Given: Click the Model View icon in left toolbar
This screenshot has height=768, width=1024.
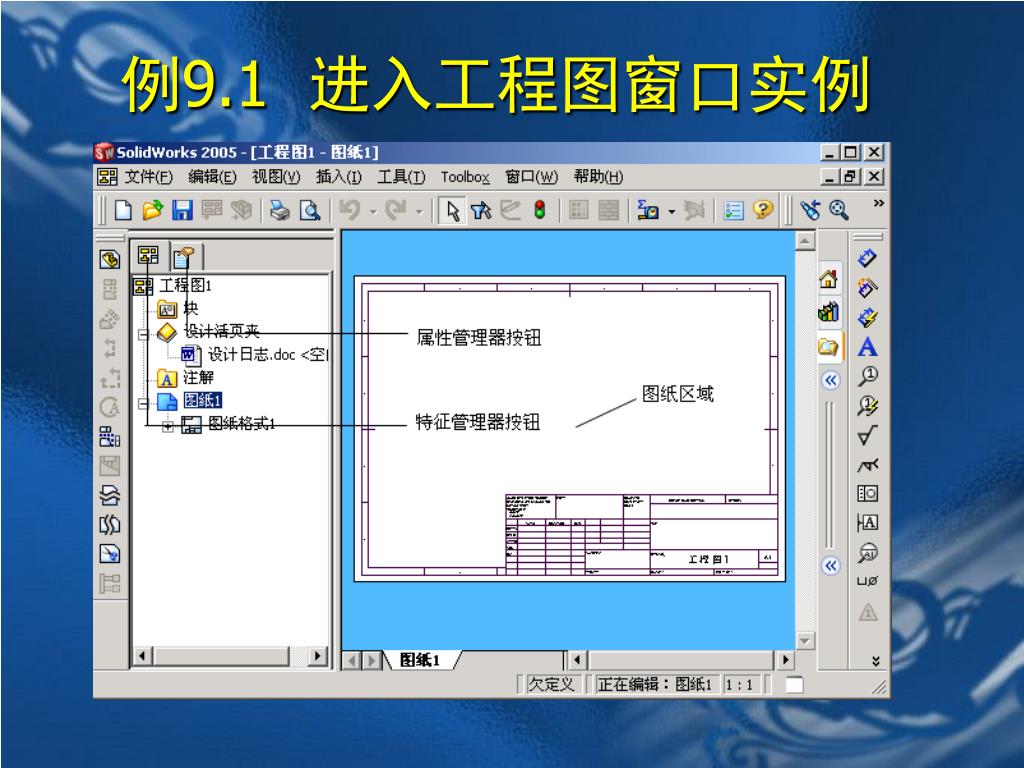Looking at the screenshot, I should click(110, 259).
